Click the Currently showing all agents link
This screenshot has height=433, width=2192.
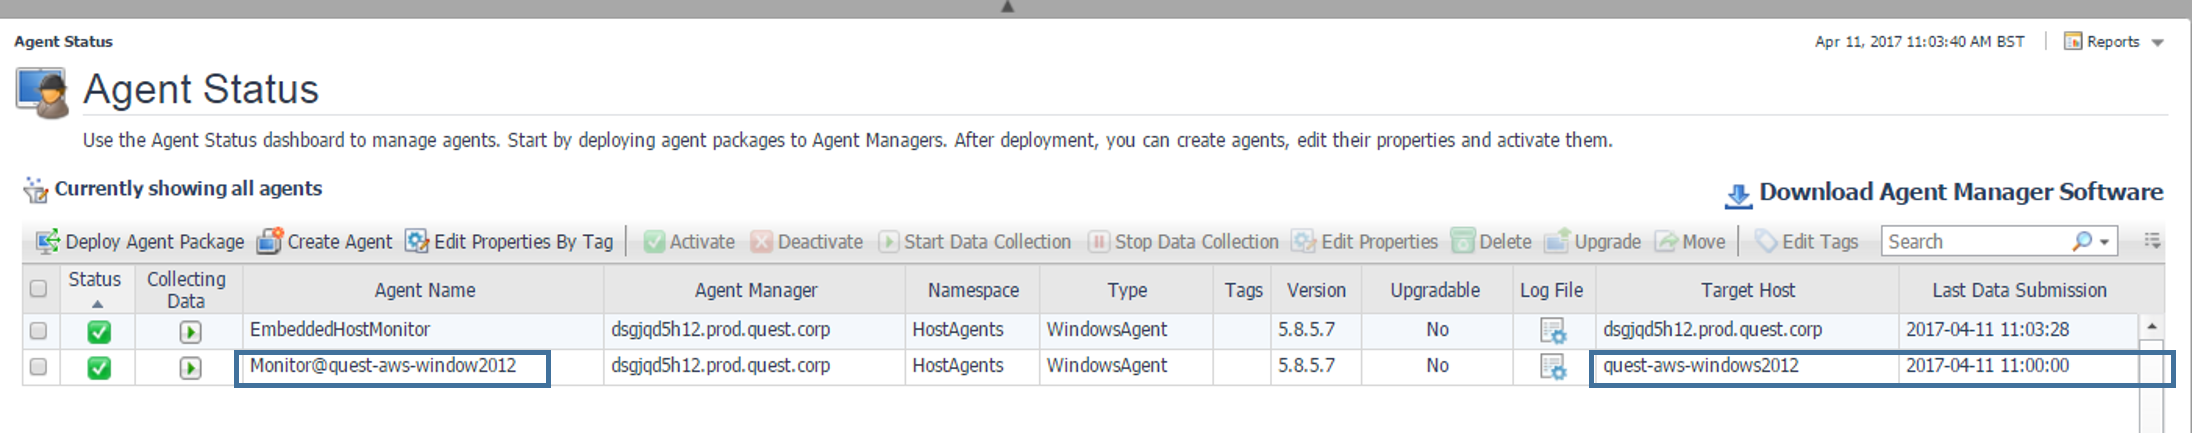(188, 189)
